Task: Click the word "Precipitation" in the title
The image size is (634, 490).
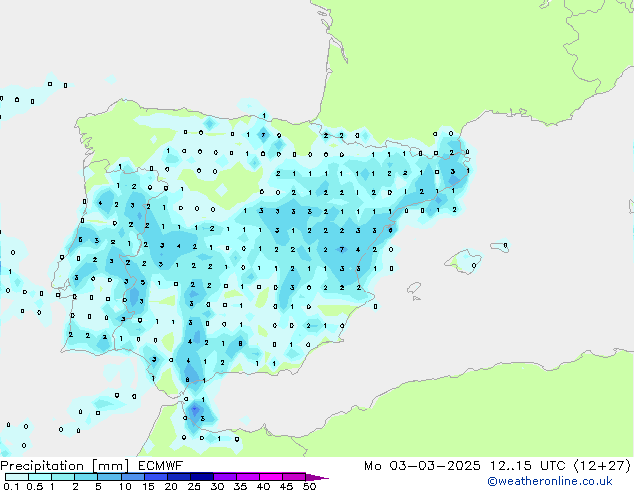Action: 42,466
